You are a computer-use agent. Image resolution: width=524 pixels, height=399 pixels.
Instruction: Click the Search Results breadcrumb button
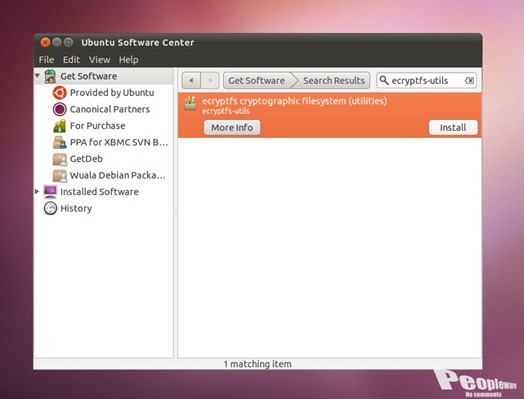(x=334, y=81)
